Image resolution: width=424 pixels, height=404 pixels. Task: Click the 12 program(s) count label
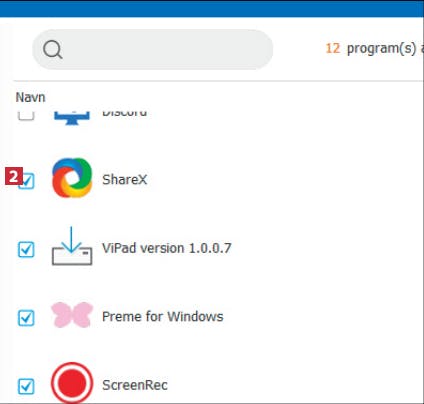(374, 49)
